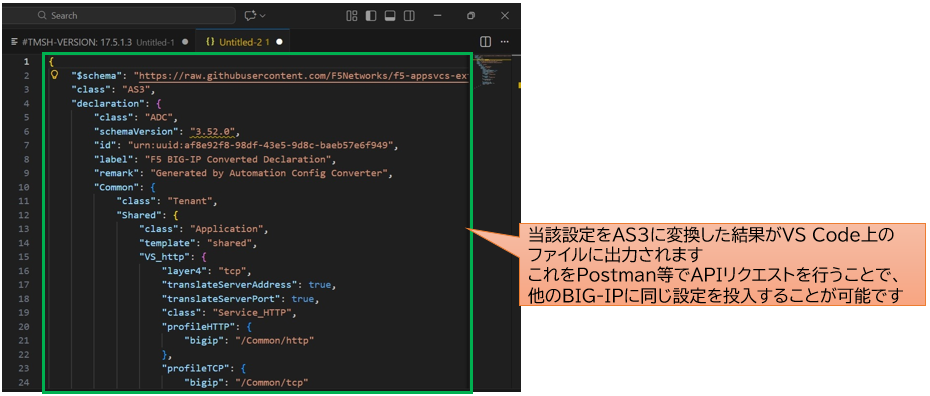Toggle the bottom panel visibility
Image resolution: width=930 pixels, height=396 pixels.
pyautogui.click(x=390, y=15)
